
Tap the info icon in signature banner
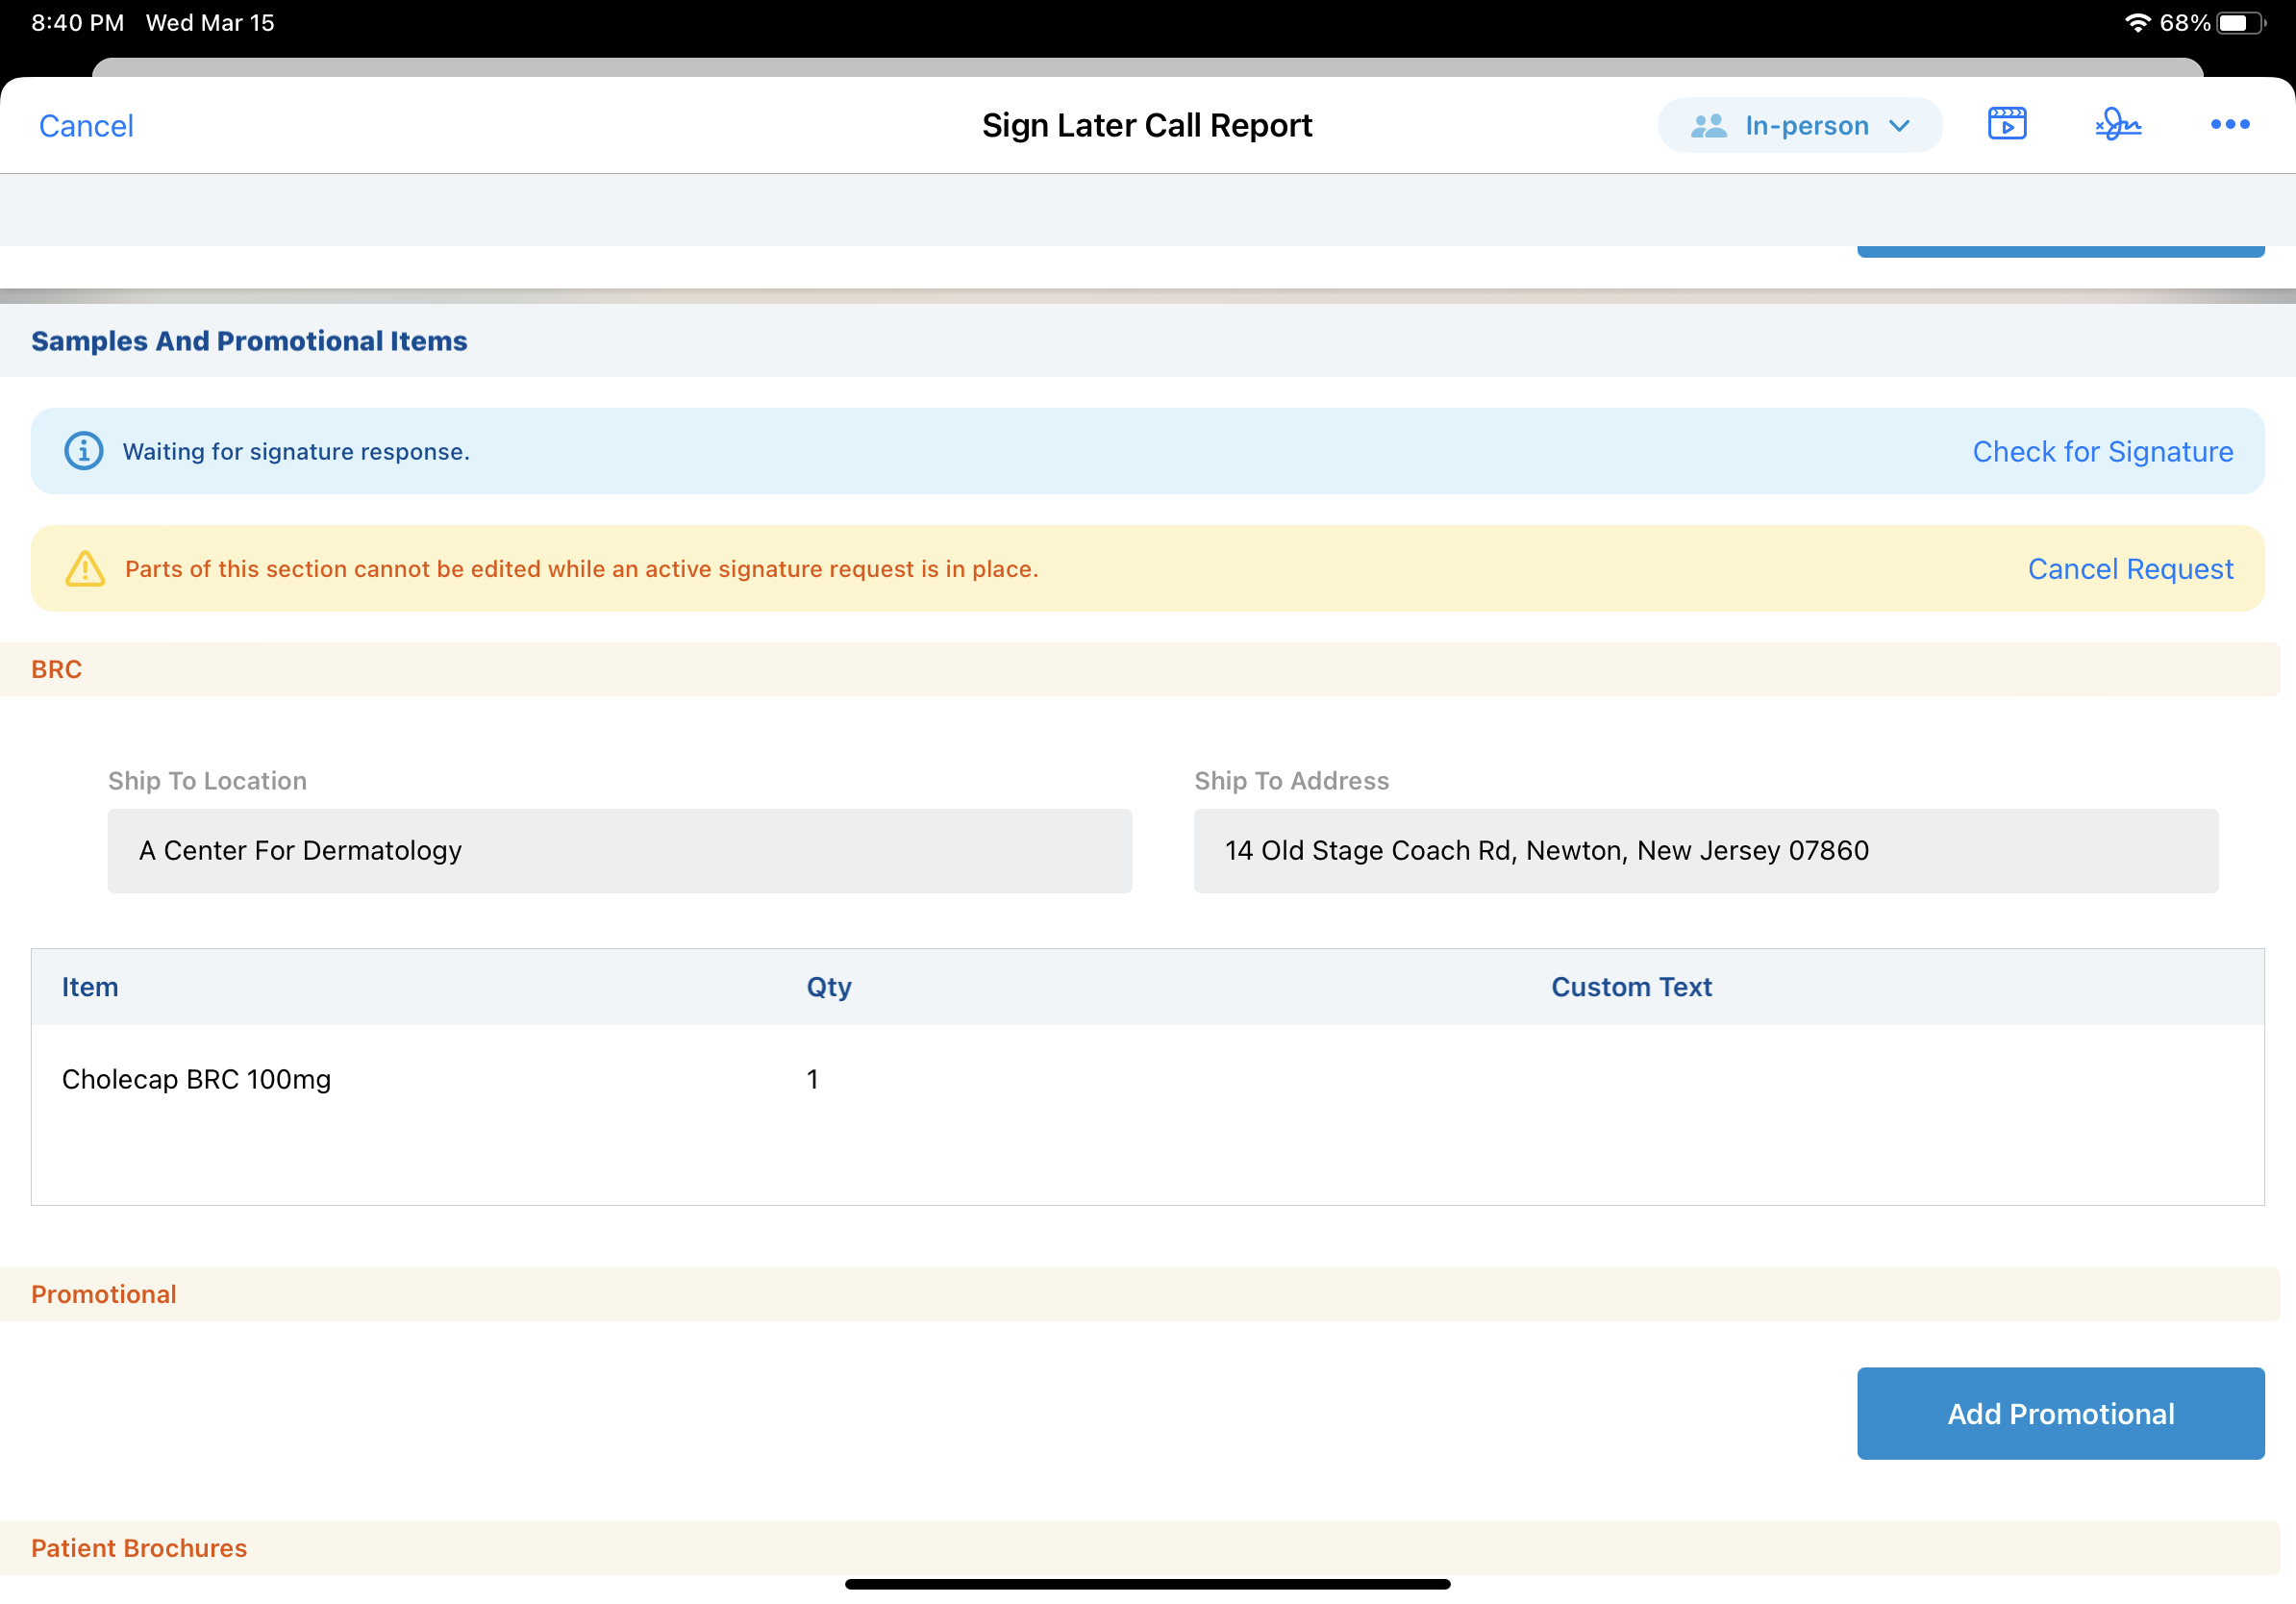(x=84, y=451)
